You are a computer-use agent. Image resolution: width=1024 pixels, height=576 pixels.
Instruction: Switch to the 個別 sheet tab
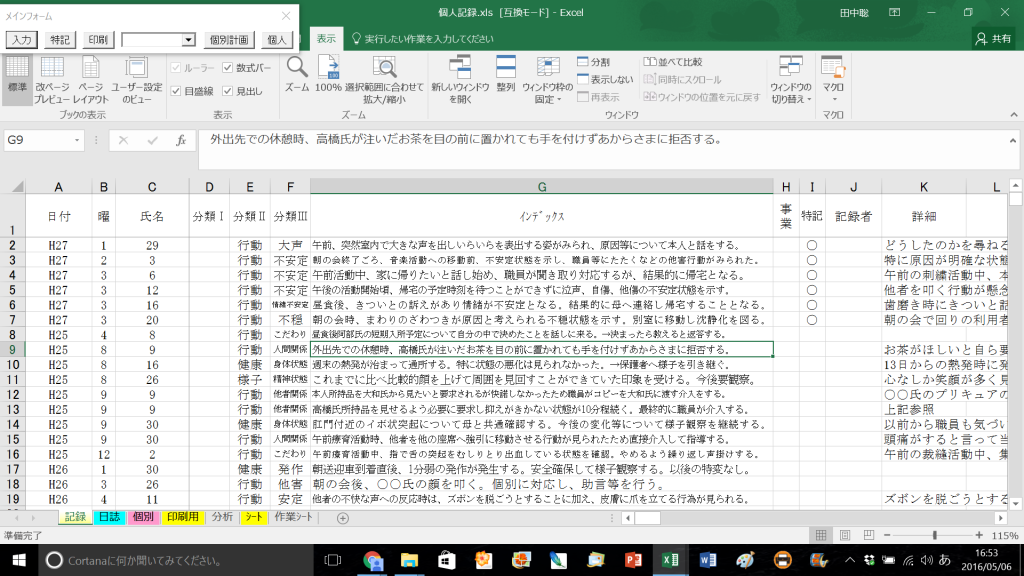(x=143, y=517)
